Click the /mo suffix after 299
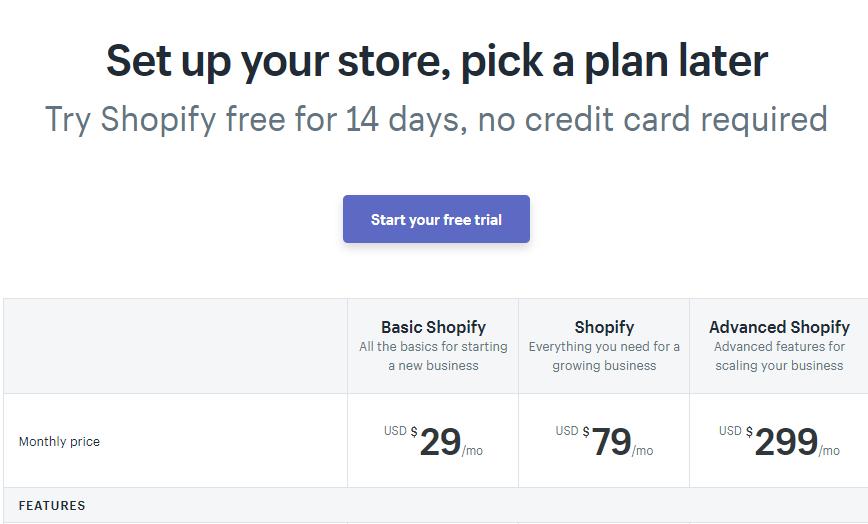 [829, 451]
